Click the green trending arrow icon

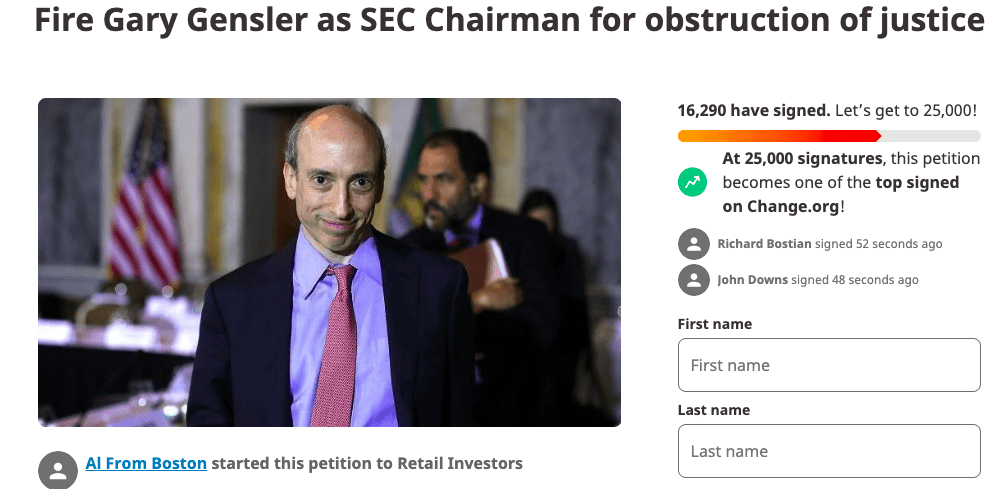692,182
